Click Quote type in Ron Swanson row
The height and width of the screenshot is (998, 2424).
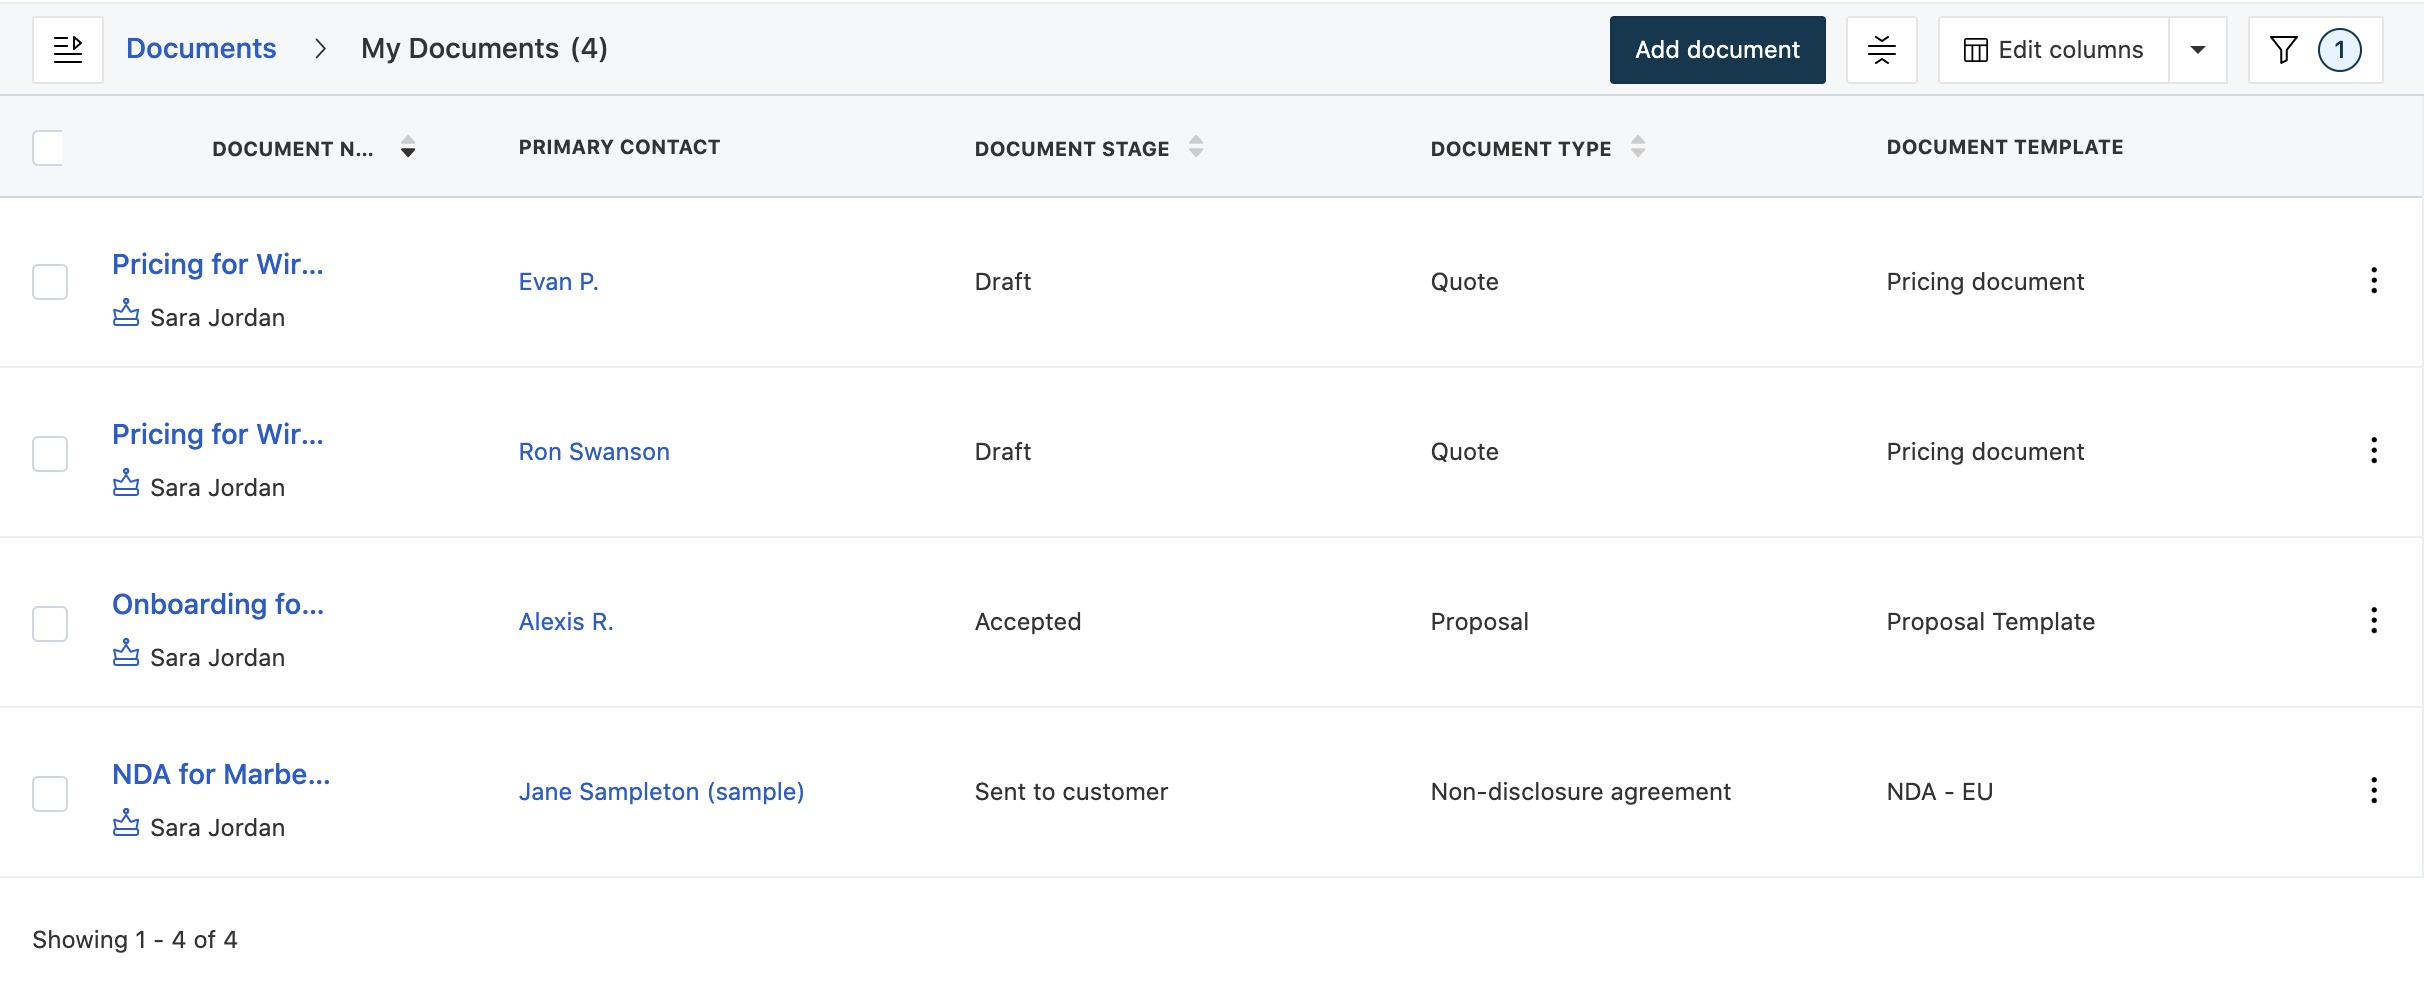tap(1464, 452)
